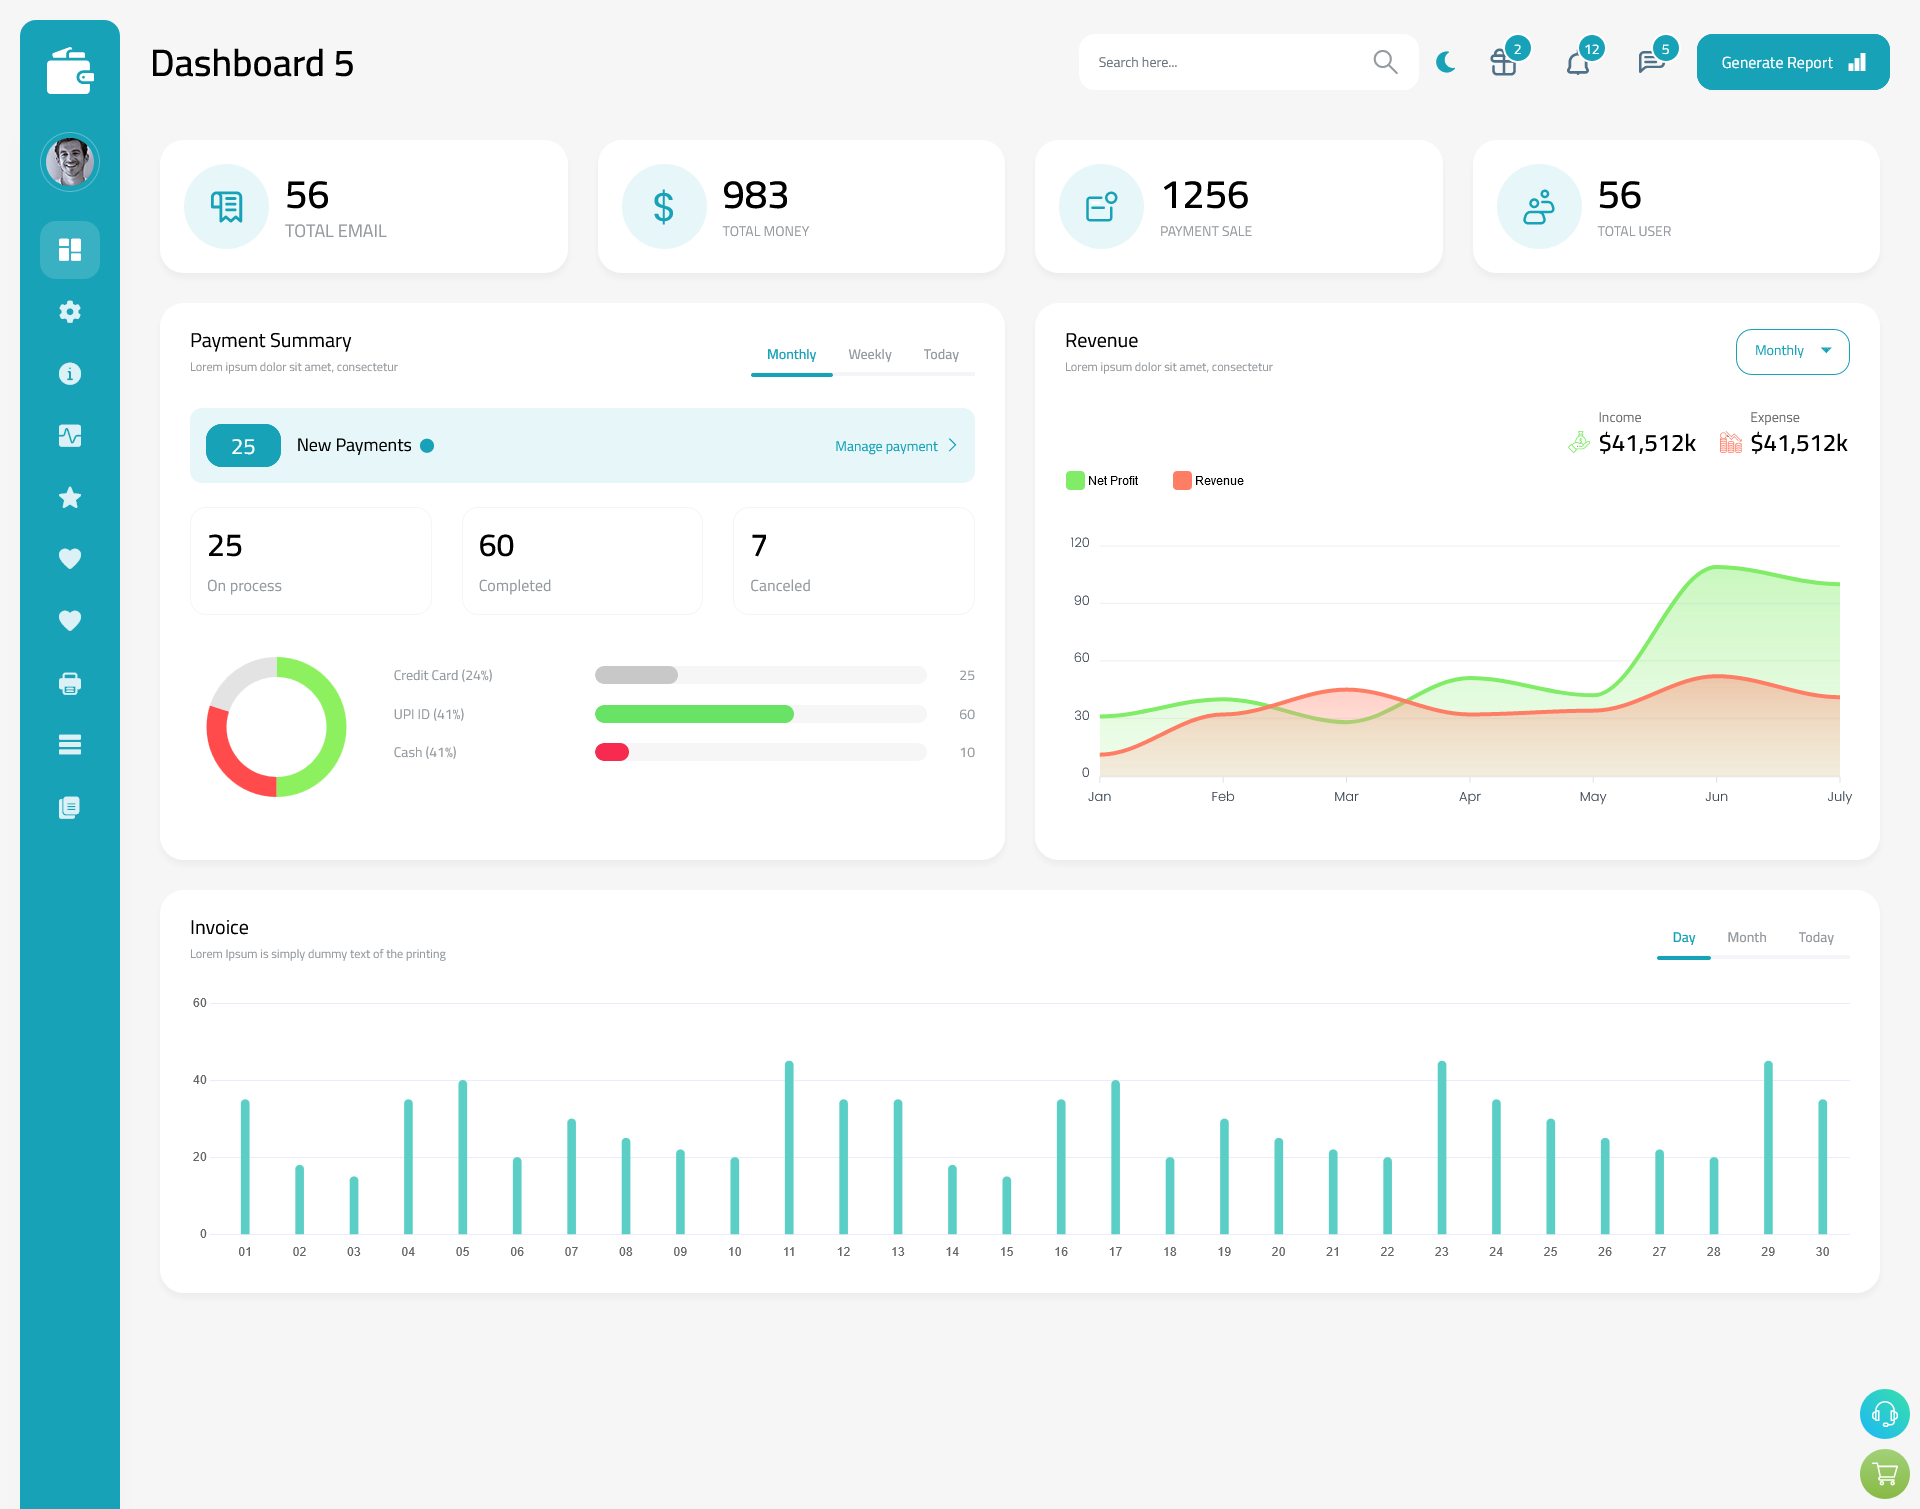Expand the Revenue monthly dropdown

point(1789,351)
